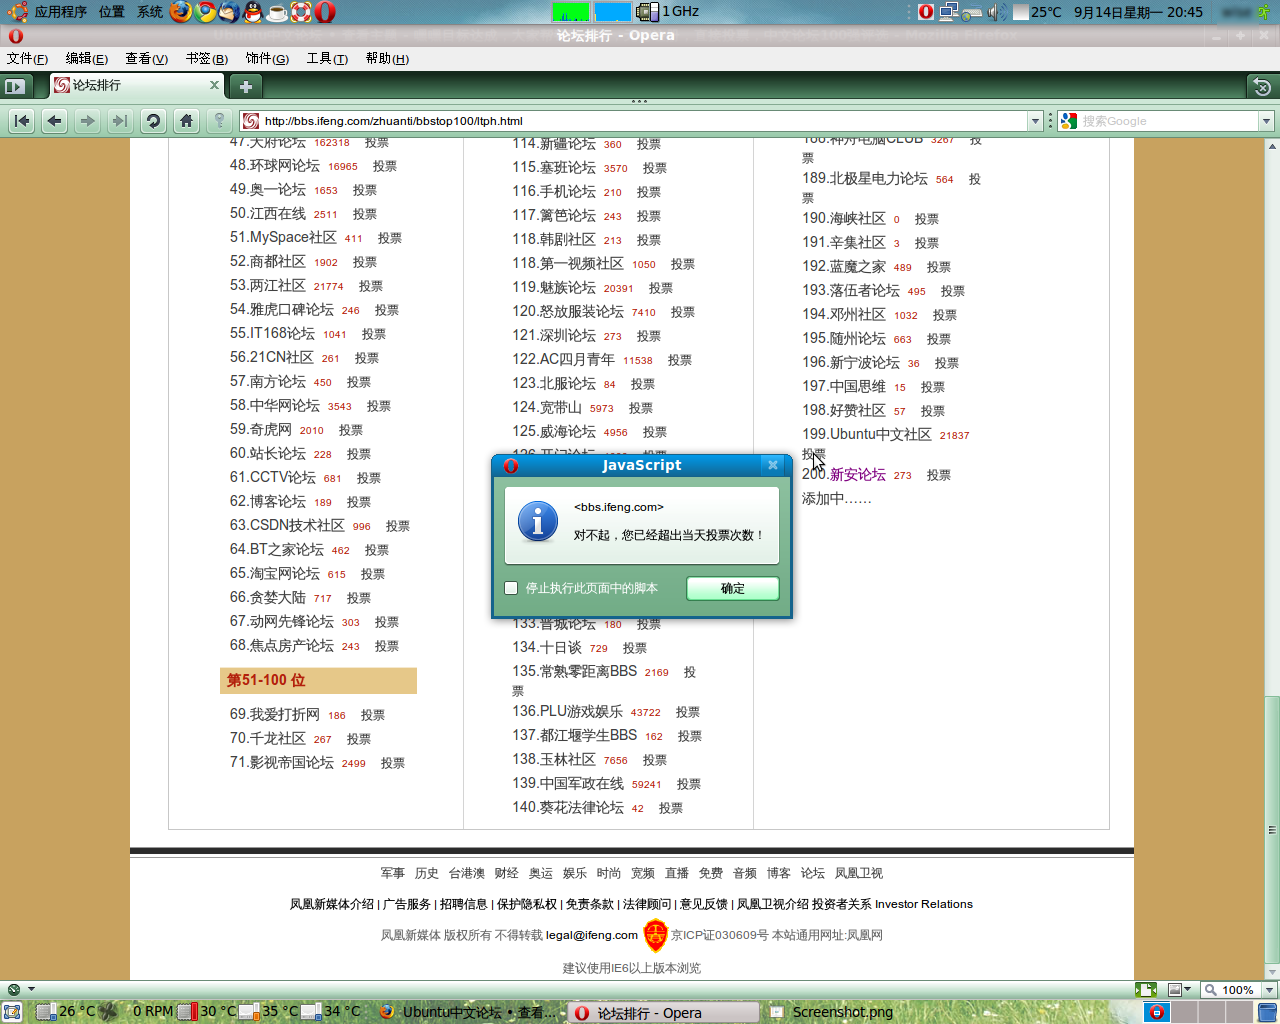Open the date and time clock applet
The image size is (1280, 1024).
coord(1138,12)
